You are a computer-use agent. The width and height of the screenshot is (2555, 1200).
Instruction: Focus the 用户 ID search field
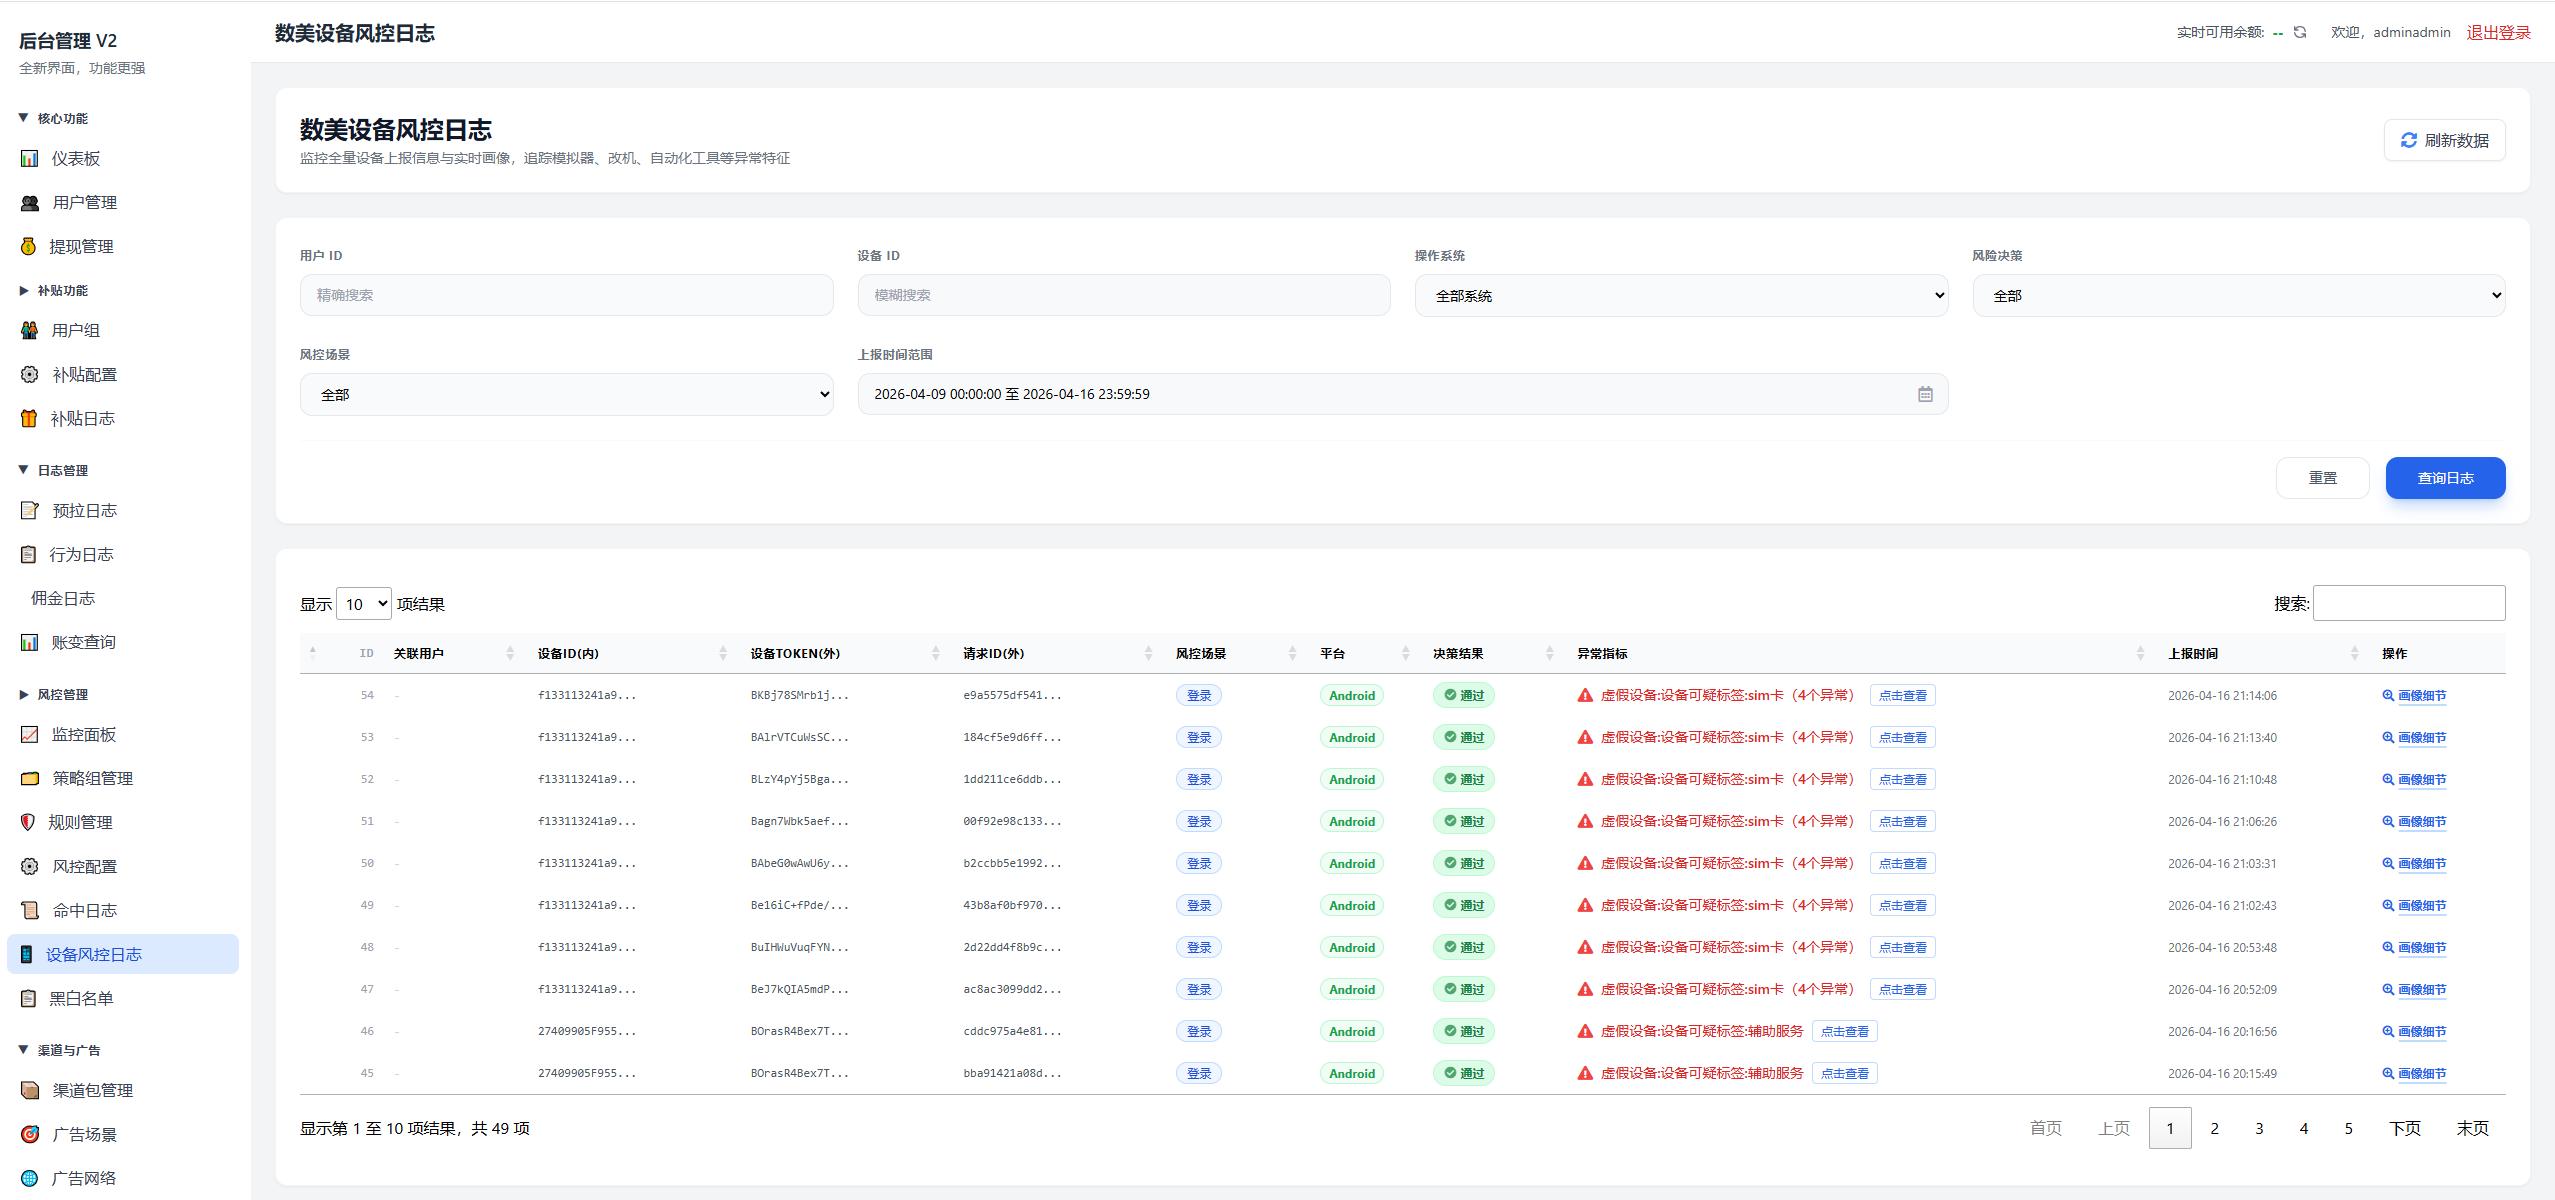tap(566, 296)
